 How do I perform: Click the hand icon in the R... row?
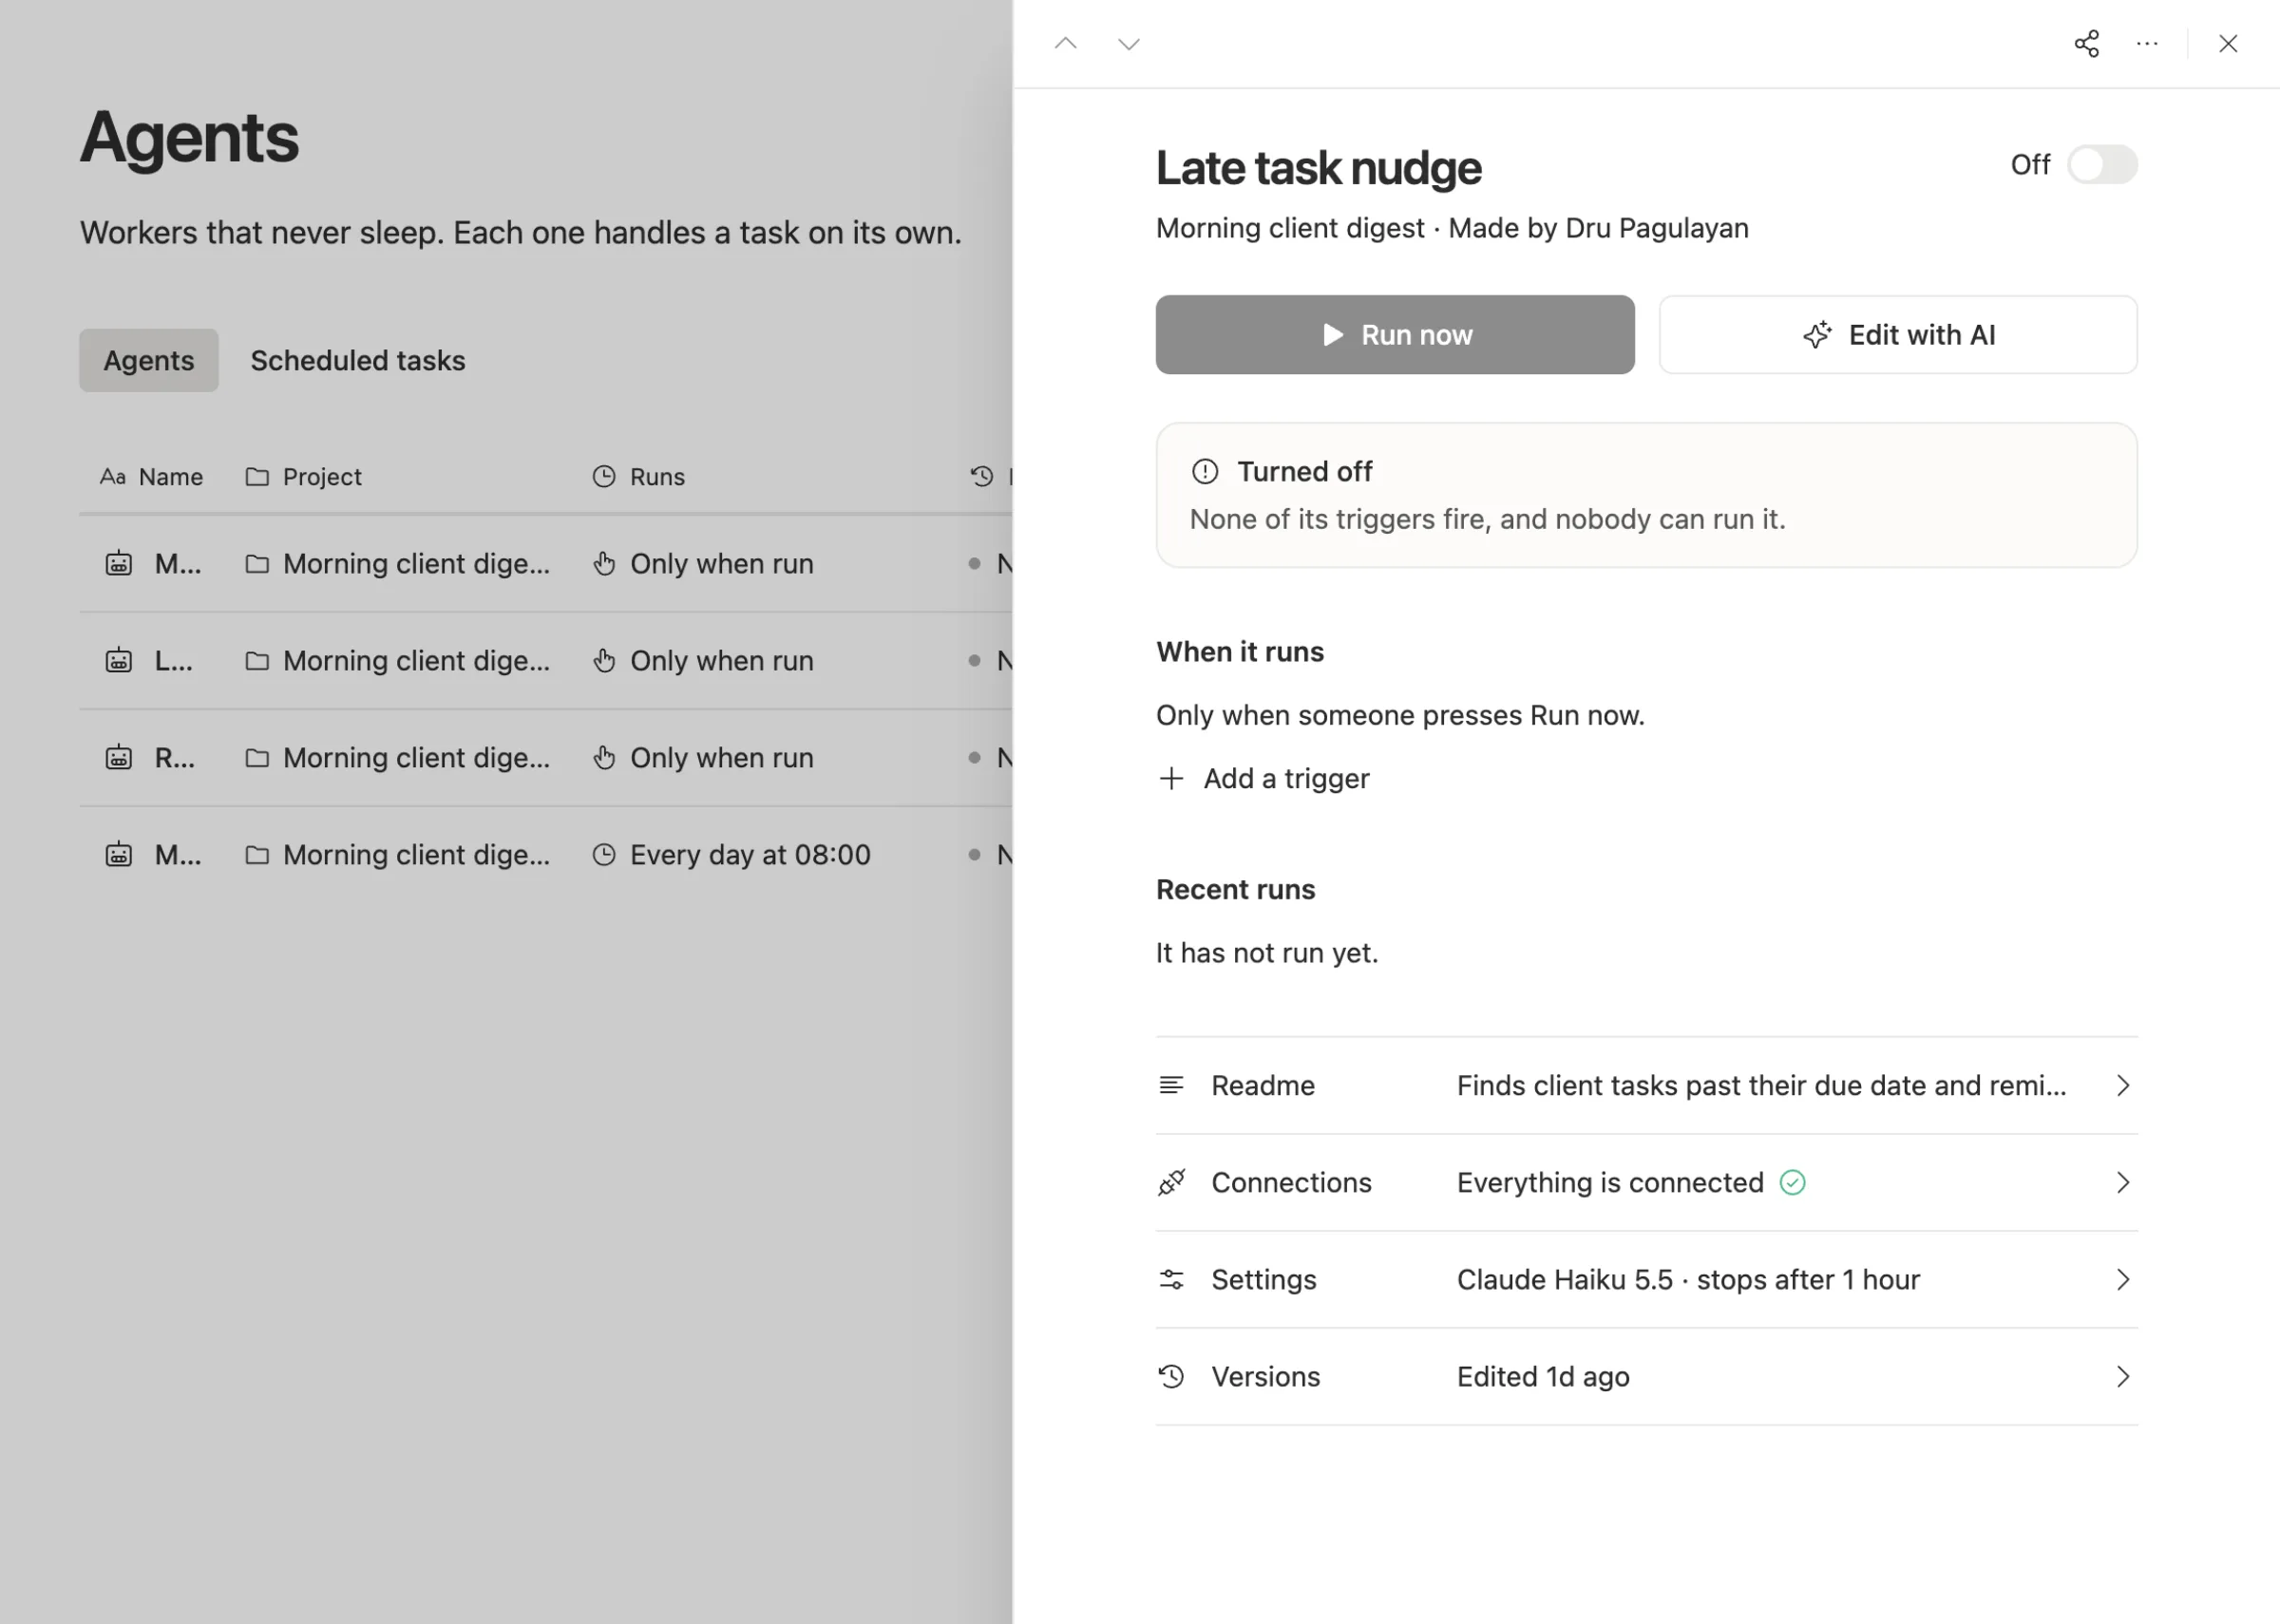[603, 757]
